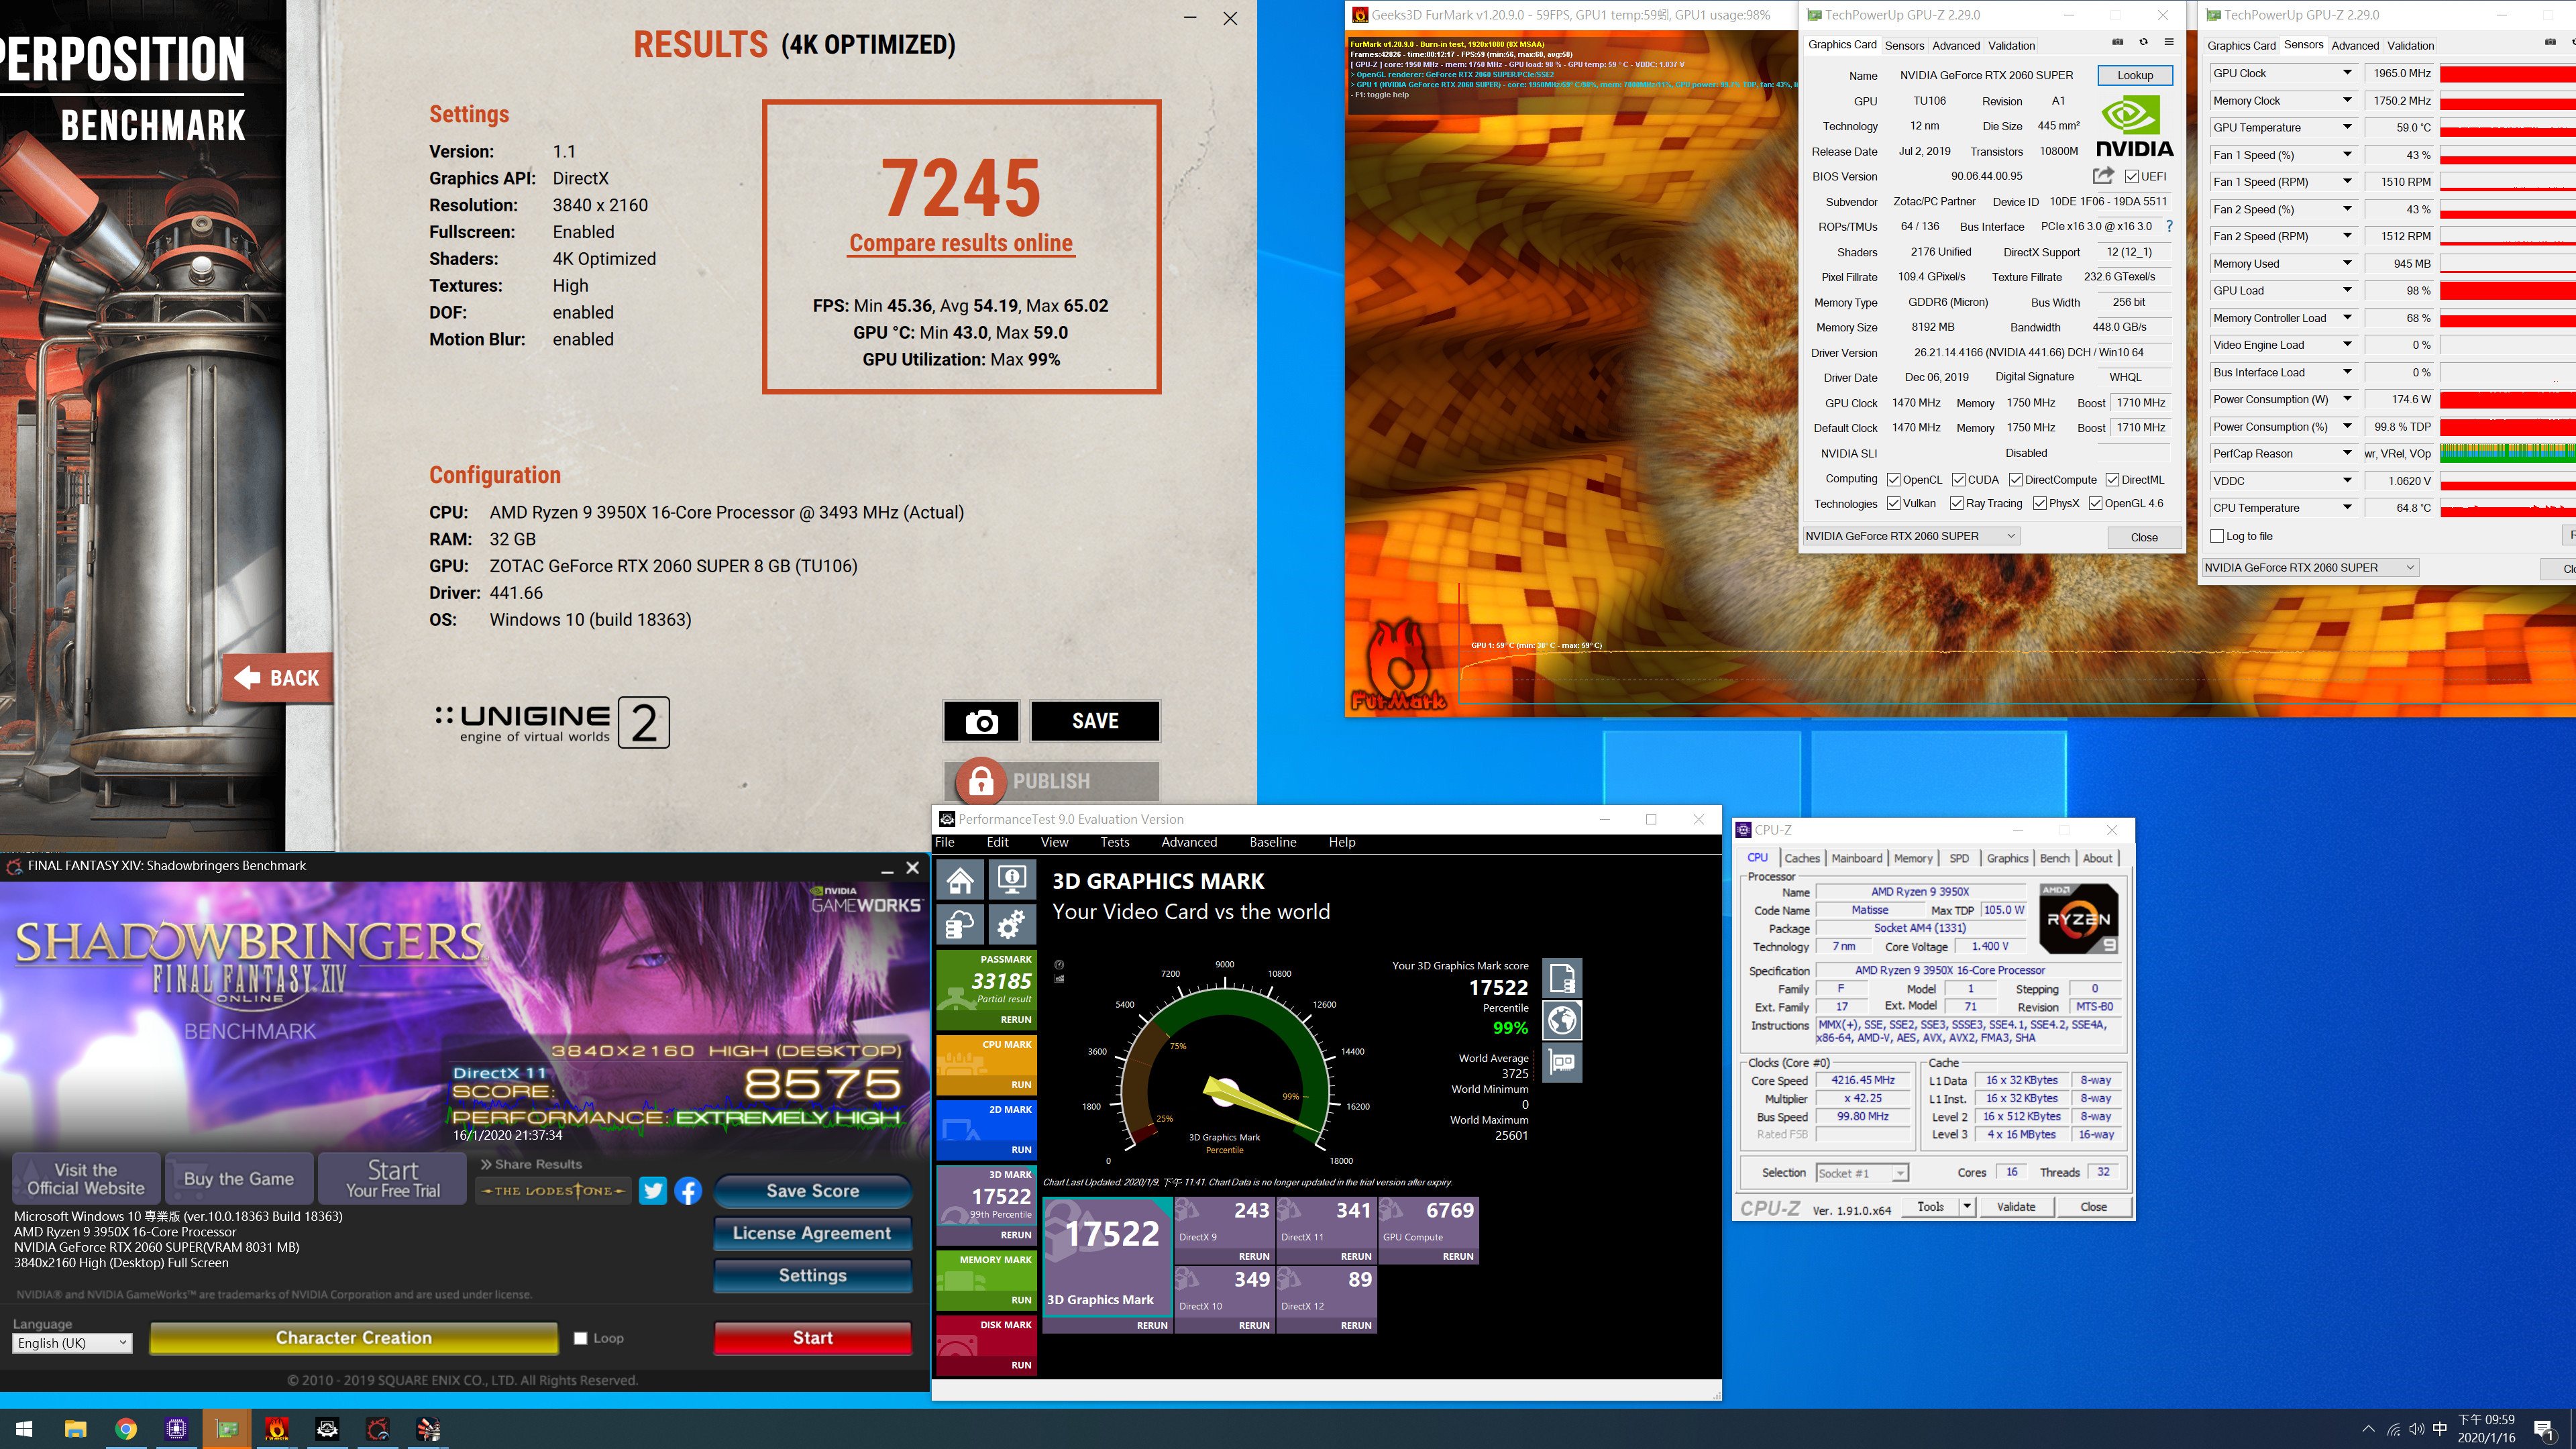Click the BACK button in Superposition

pos(277,678)
